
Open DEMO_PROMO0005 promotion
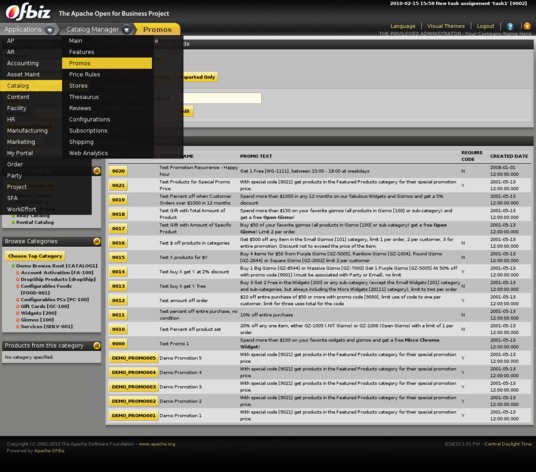click(x=134, y=358)
